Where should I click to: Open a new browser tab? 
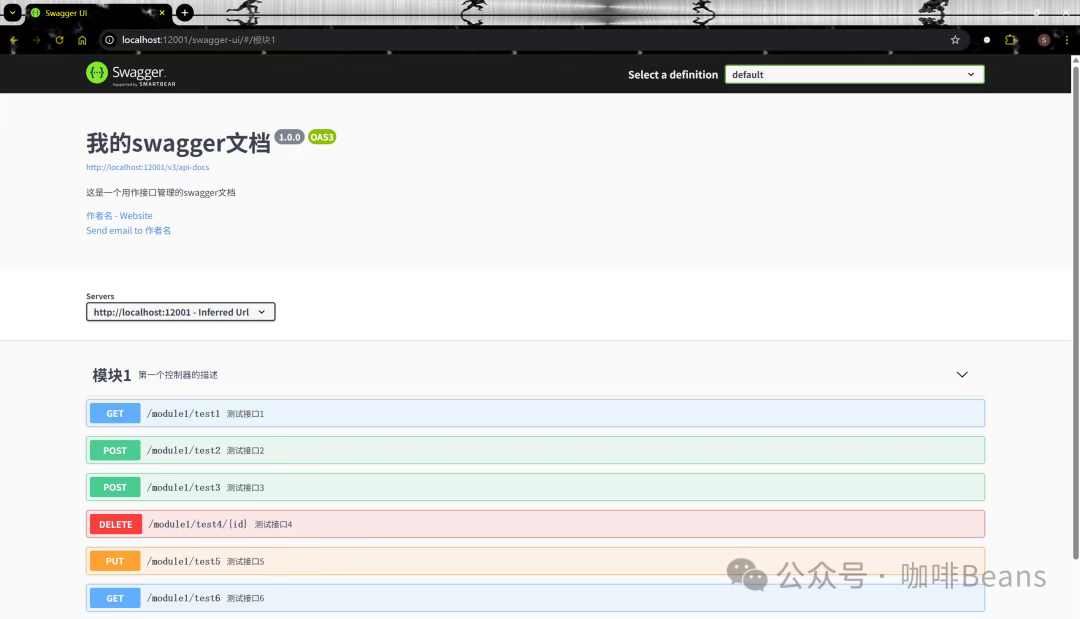tap(183, 13)
